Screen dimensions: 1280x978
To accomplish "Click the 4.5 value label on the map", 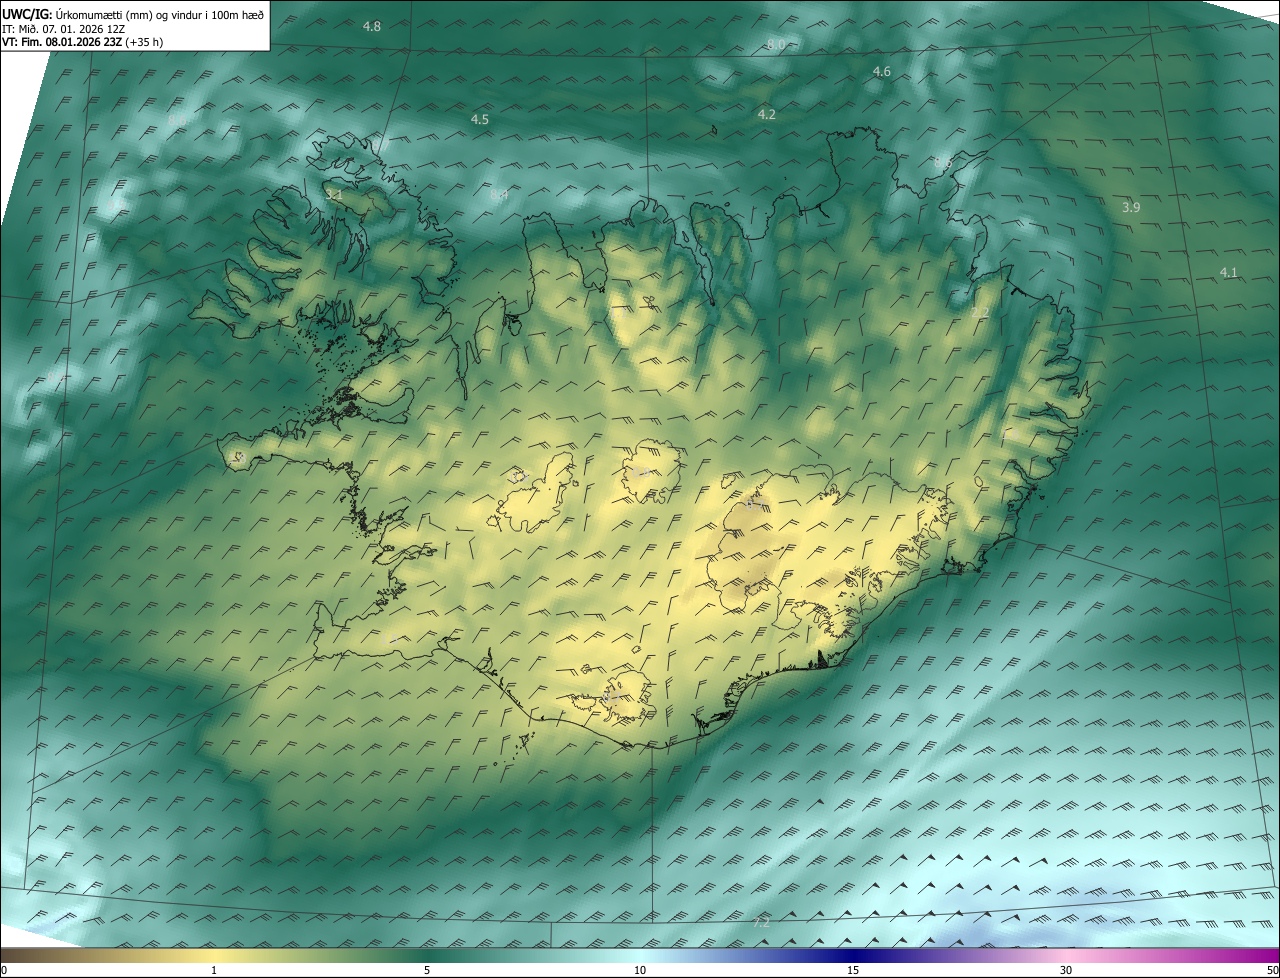I will (480, 120).
